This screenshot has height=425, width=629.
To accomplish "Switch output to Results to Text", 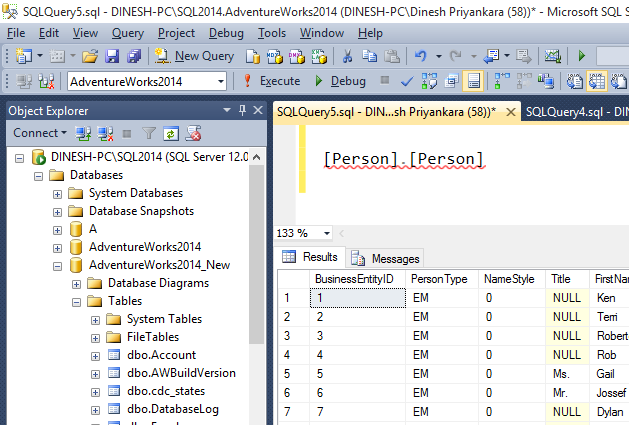I will [x=574, y=81].
